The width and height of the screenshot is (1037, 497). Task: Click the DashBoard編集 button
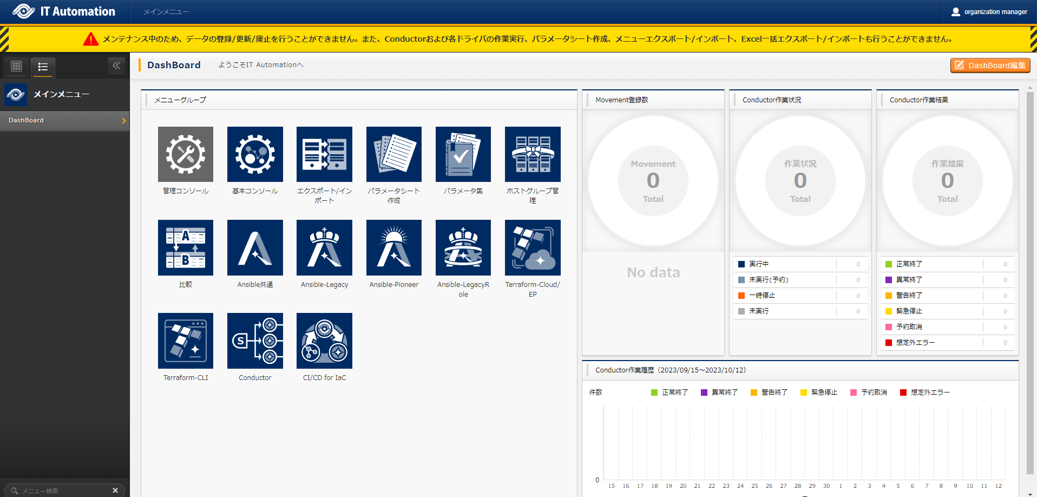coord(990,65)
